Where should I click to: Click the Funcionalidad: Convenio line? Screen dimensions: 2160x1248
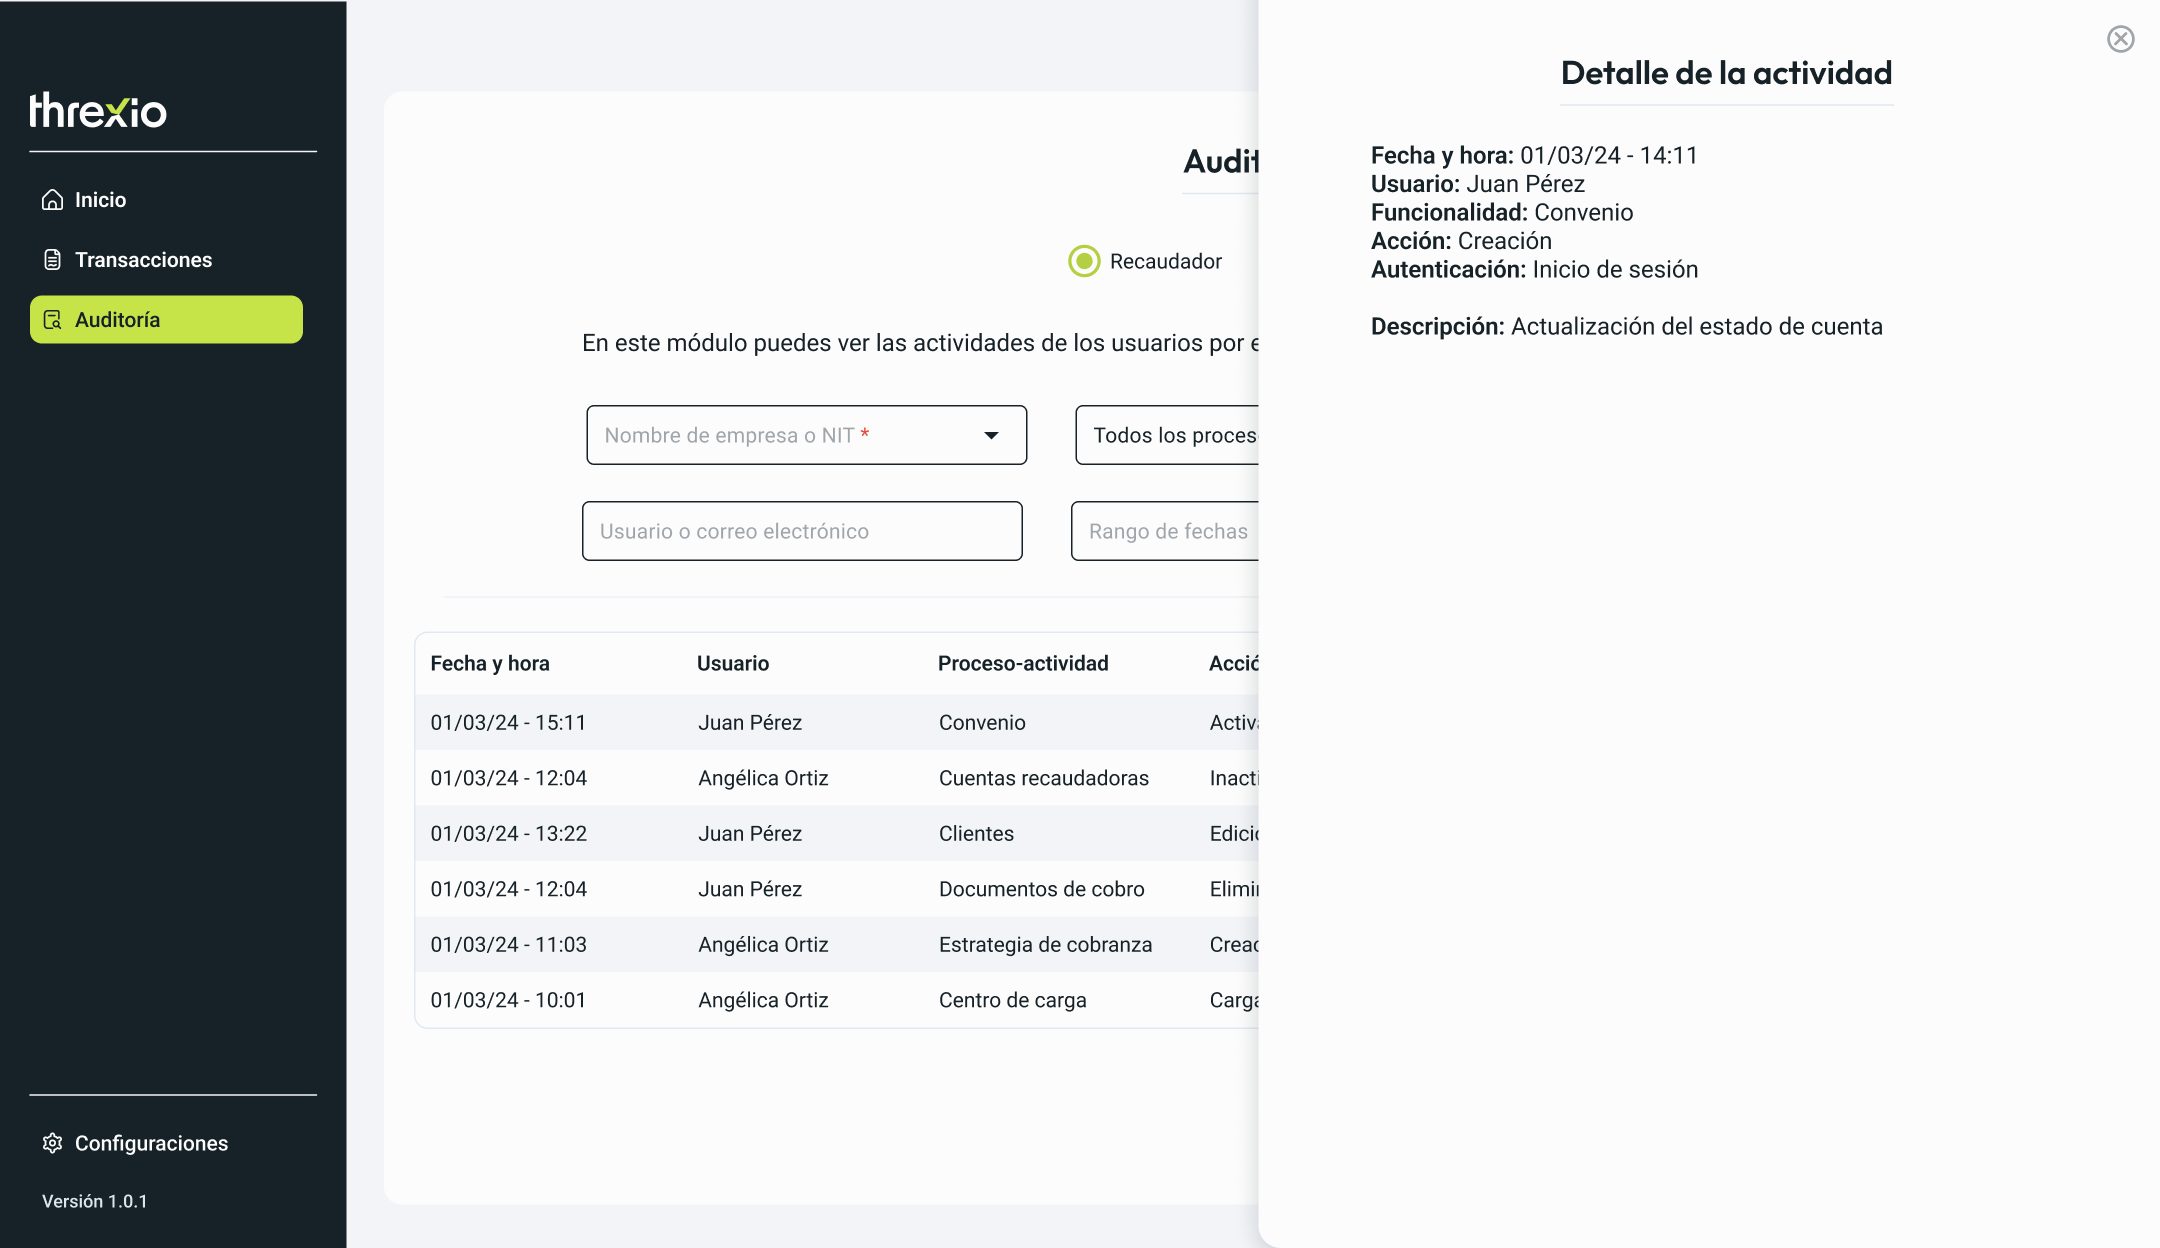click(1501, 212)
